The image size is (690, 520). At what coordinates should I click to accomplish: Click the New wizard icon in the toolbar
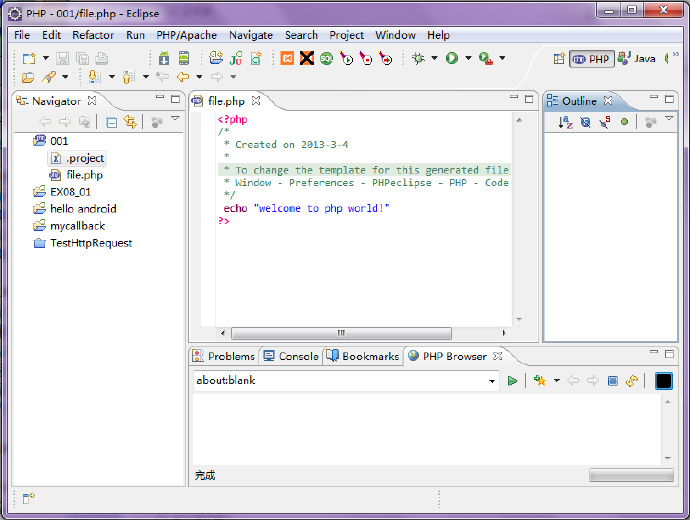click(29, 58)
